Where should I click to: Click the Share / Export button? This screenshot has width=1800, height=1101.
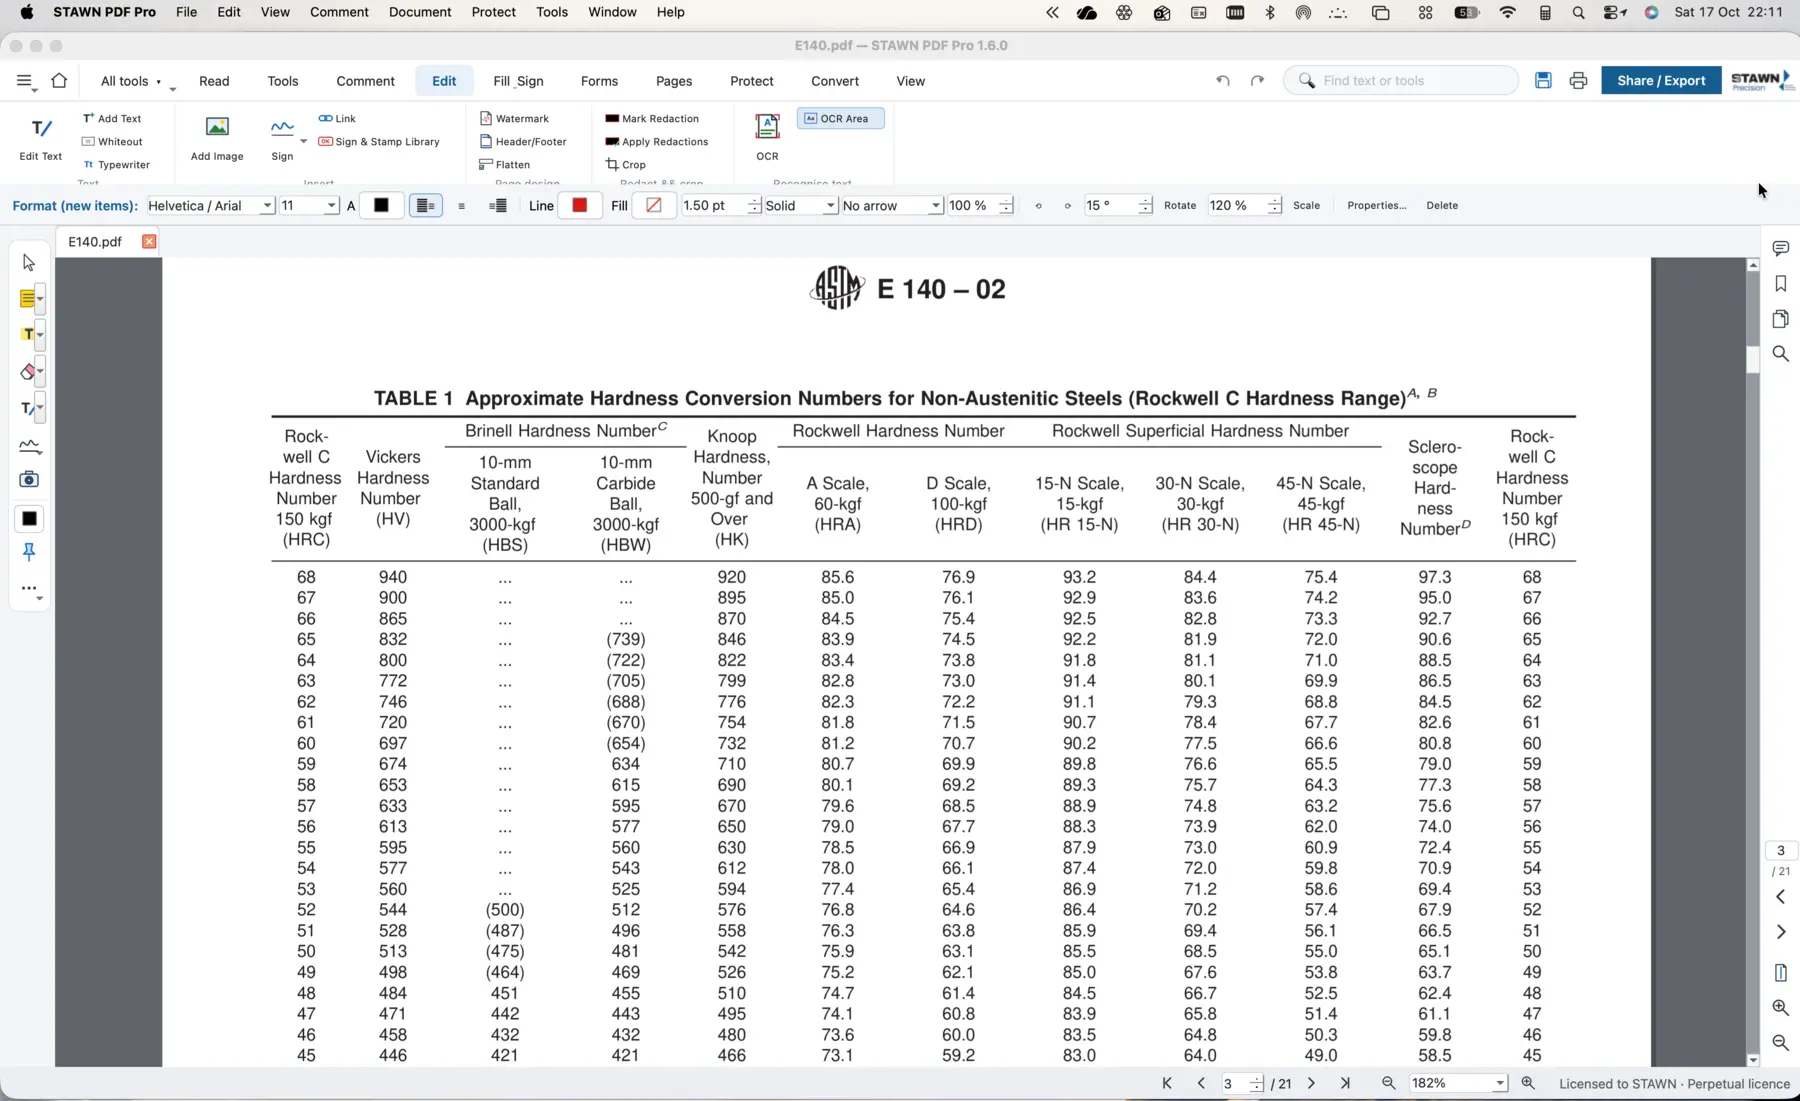click(x=1661, y=81)
